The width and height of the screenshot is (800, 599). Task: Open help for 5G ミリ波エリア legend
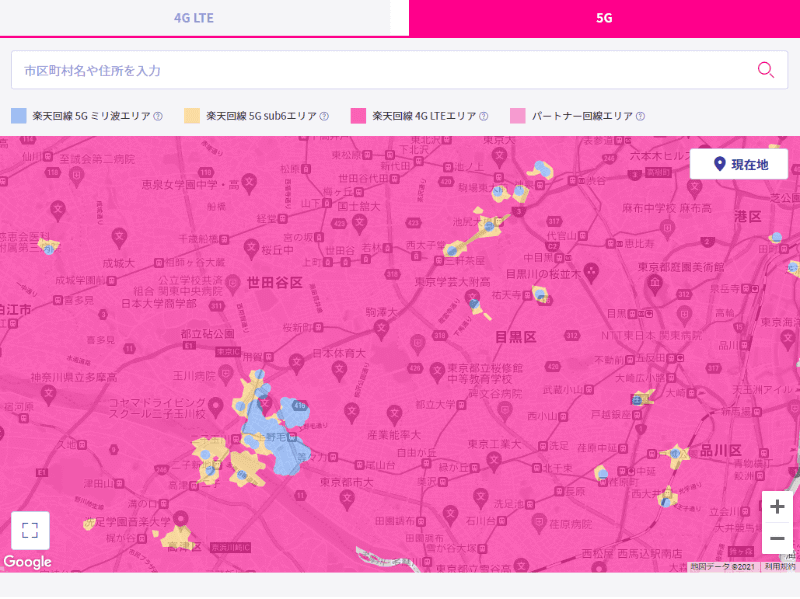click(158, 116)
